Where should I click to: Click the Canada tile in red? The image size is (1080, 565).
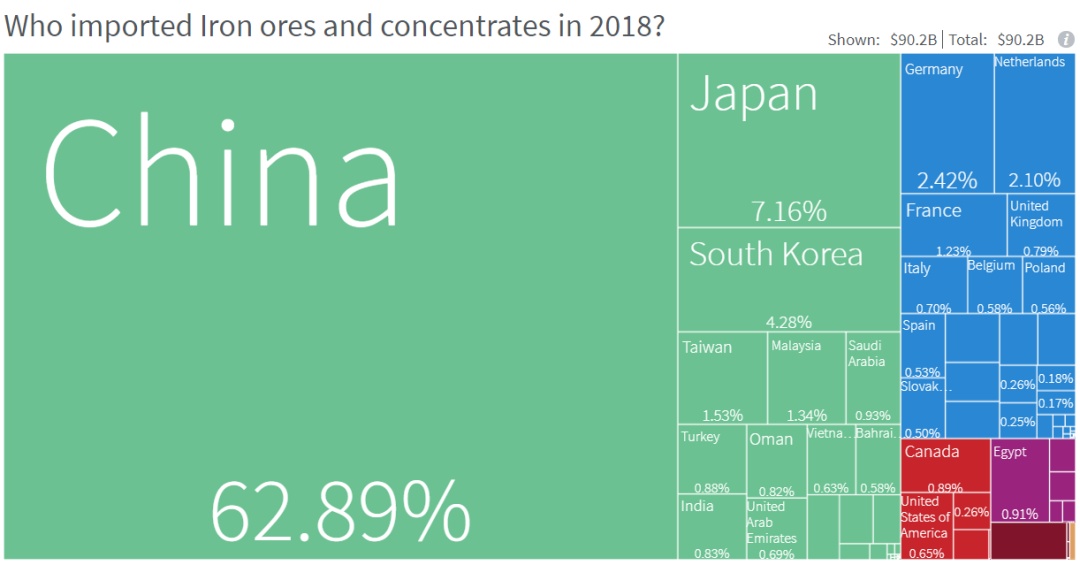[x=945, y=467]
